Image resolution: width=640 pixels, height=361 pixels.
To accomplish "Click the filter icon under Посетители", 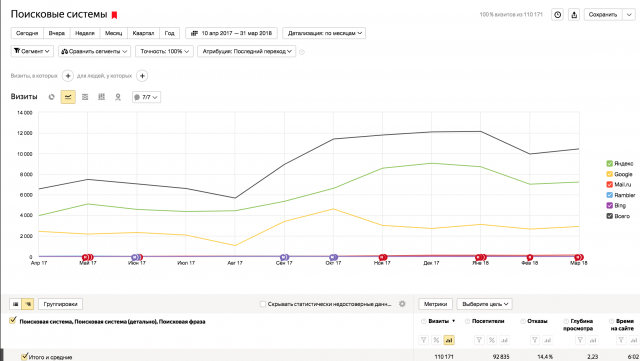I will 479,340.
